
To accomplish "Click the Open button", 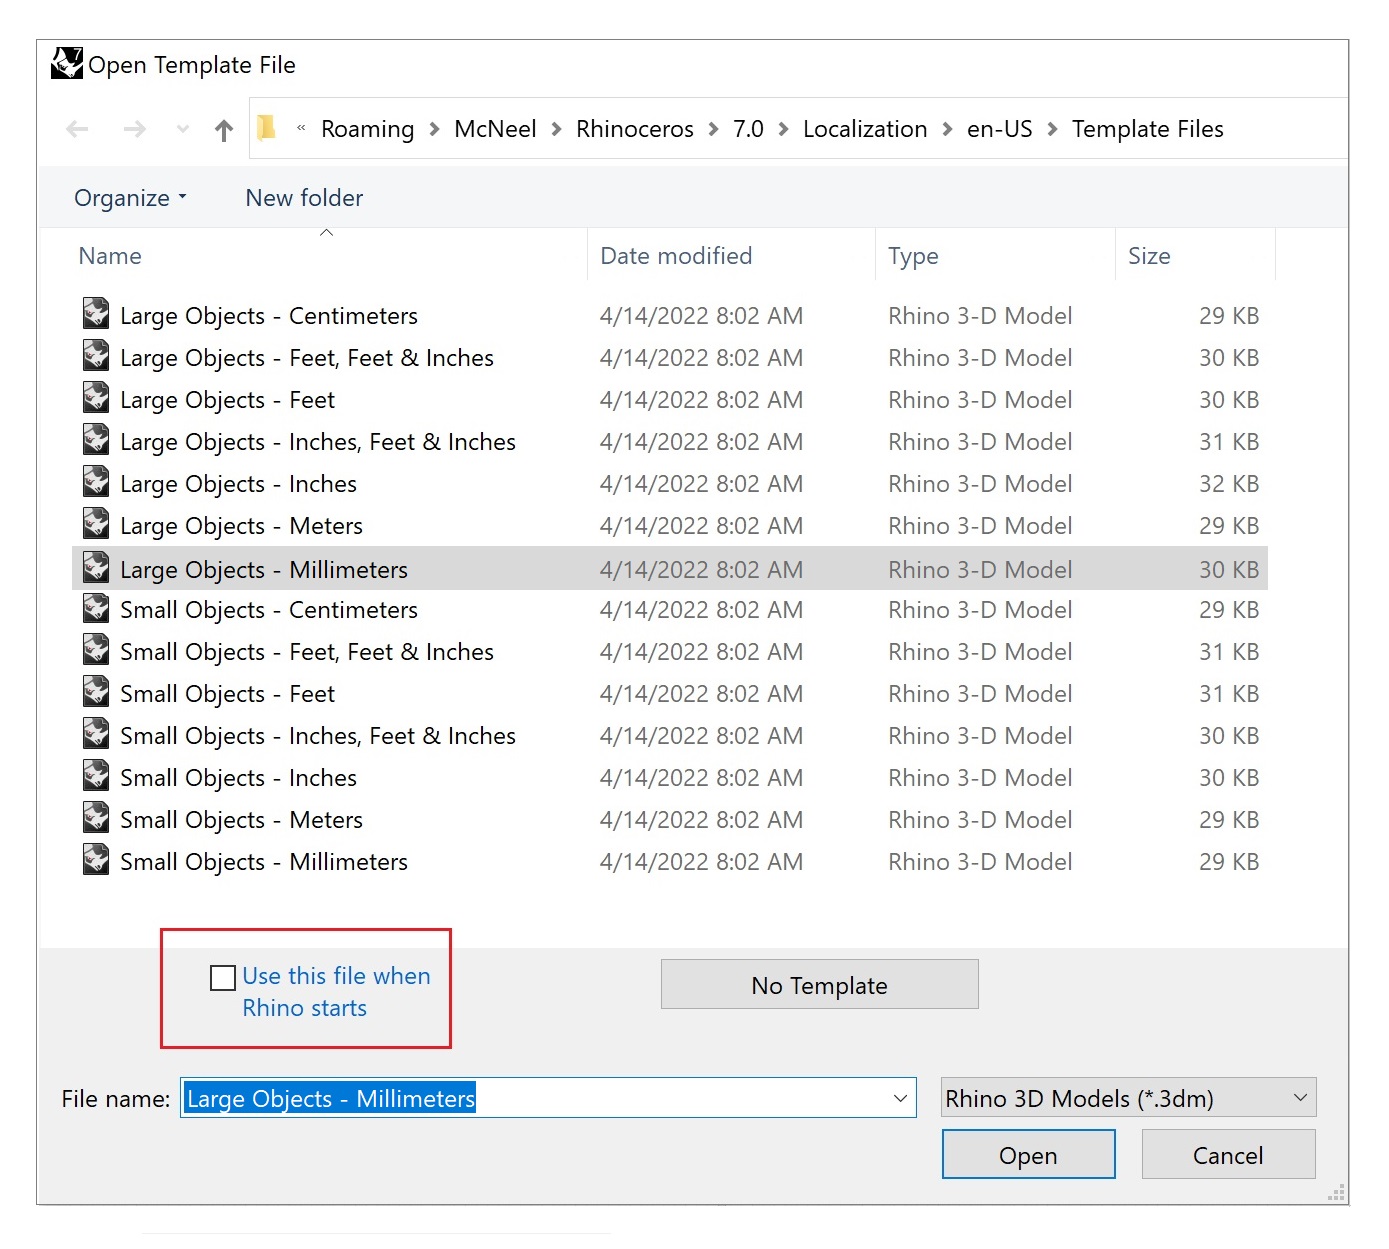I will [x=1028, y=1155].
